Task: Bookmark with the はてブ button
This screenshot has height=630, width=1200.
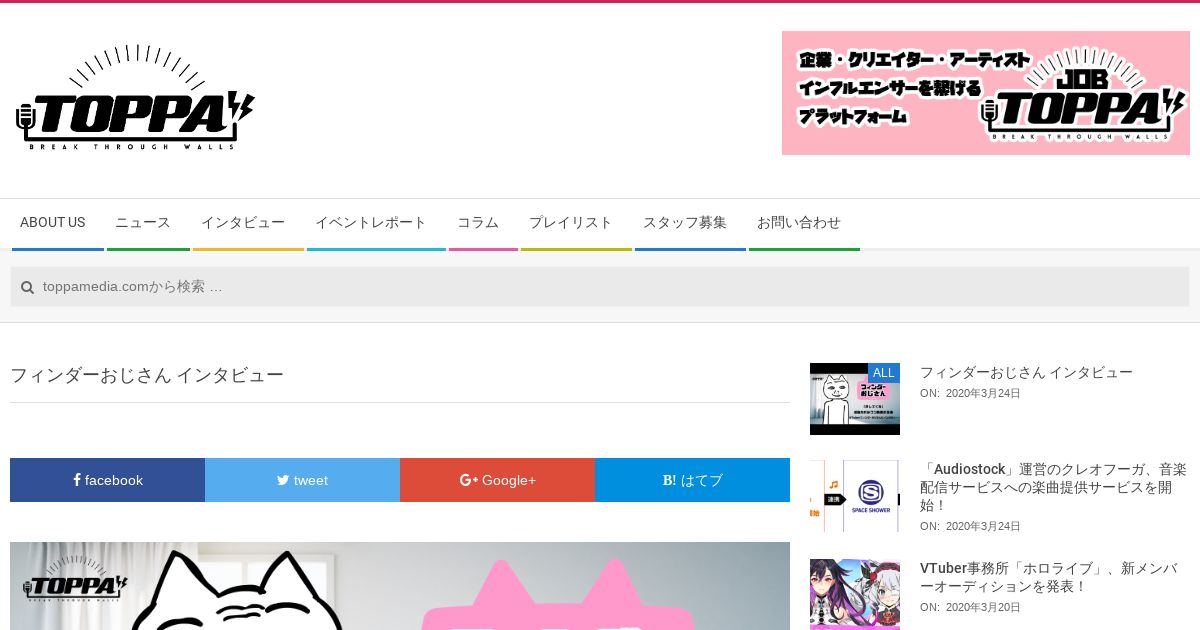Action: coord(692,480)
